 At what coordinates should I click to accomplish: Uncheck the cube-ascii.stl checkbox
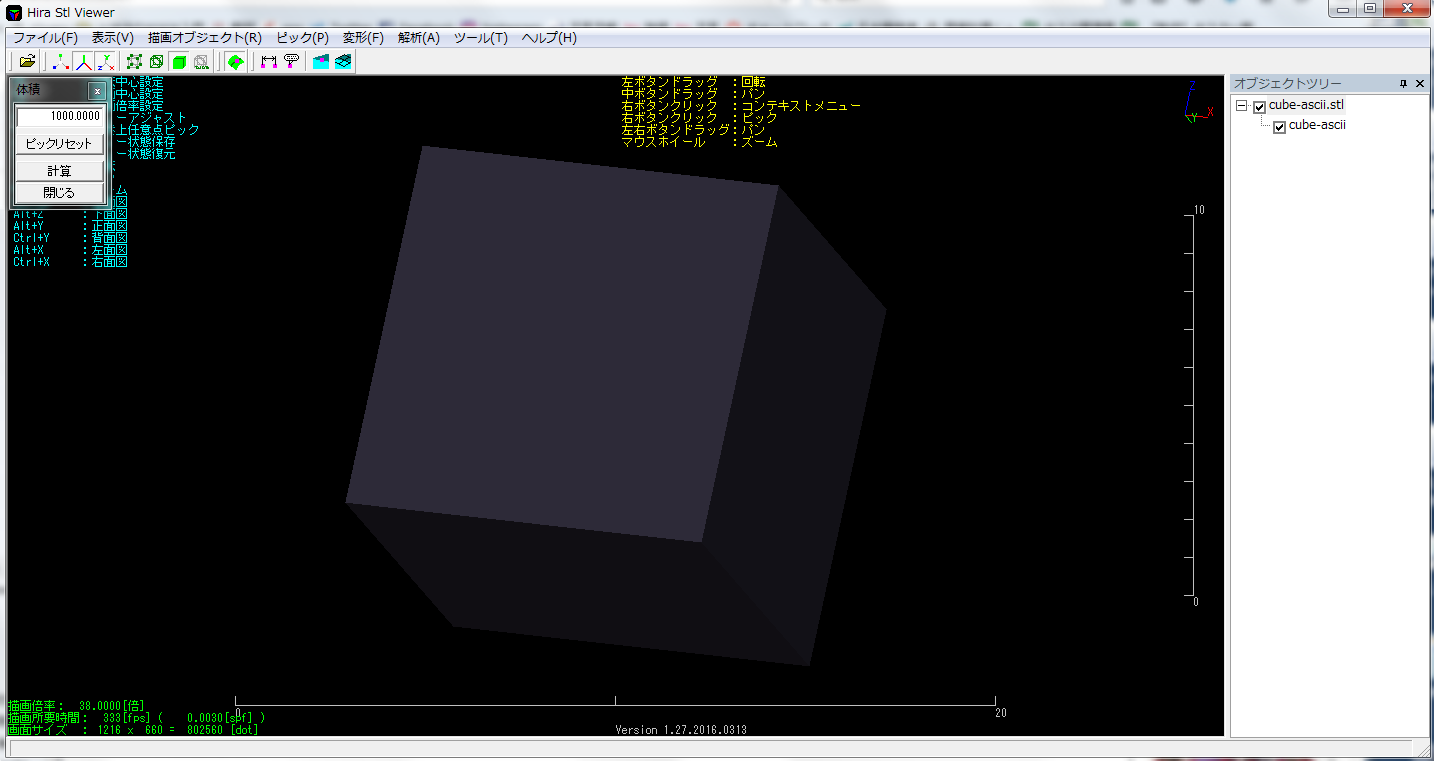1259,106
